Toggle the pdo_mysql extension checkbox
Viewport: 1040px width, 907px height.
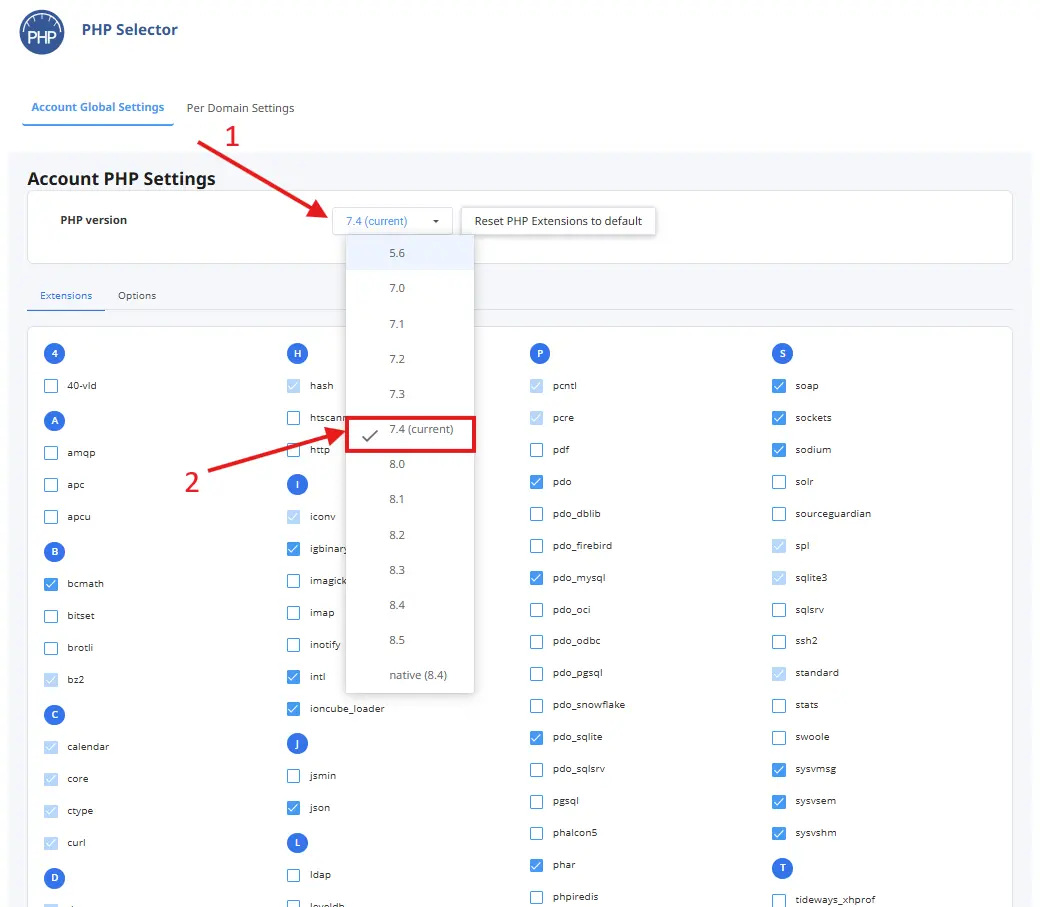point(537,578)
